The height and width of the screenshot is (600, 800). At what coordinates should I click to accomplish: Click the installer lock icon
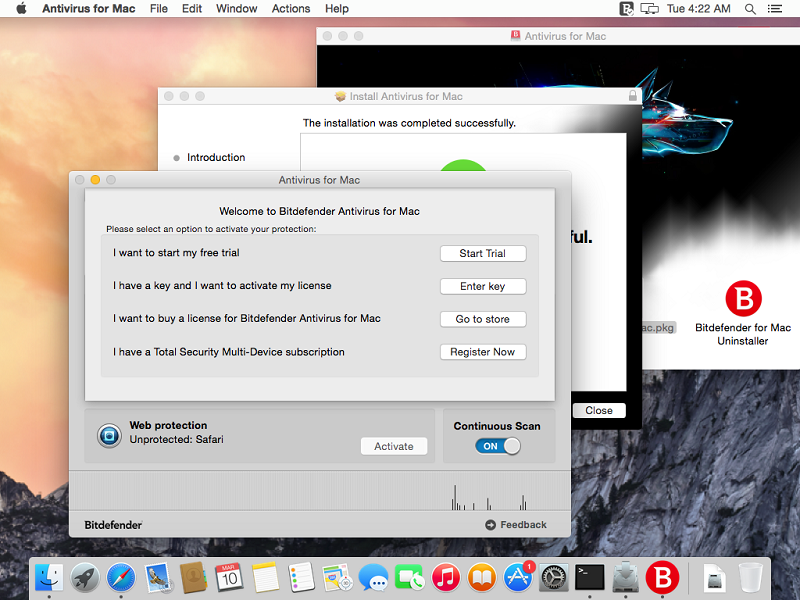click(633, 95)
